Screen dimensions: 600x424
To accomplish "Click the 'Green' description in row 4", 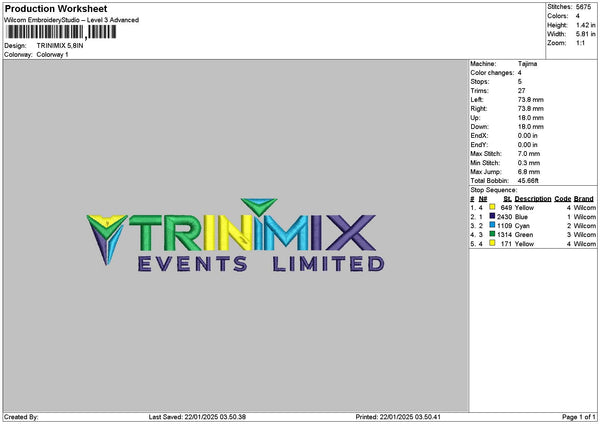I will pyautogui.click(x=524, y=235).
